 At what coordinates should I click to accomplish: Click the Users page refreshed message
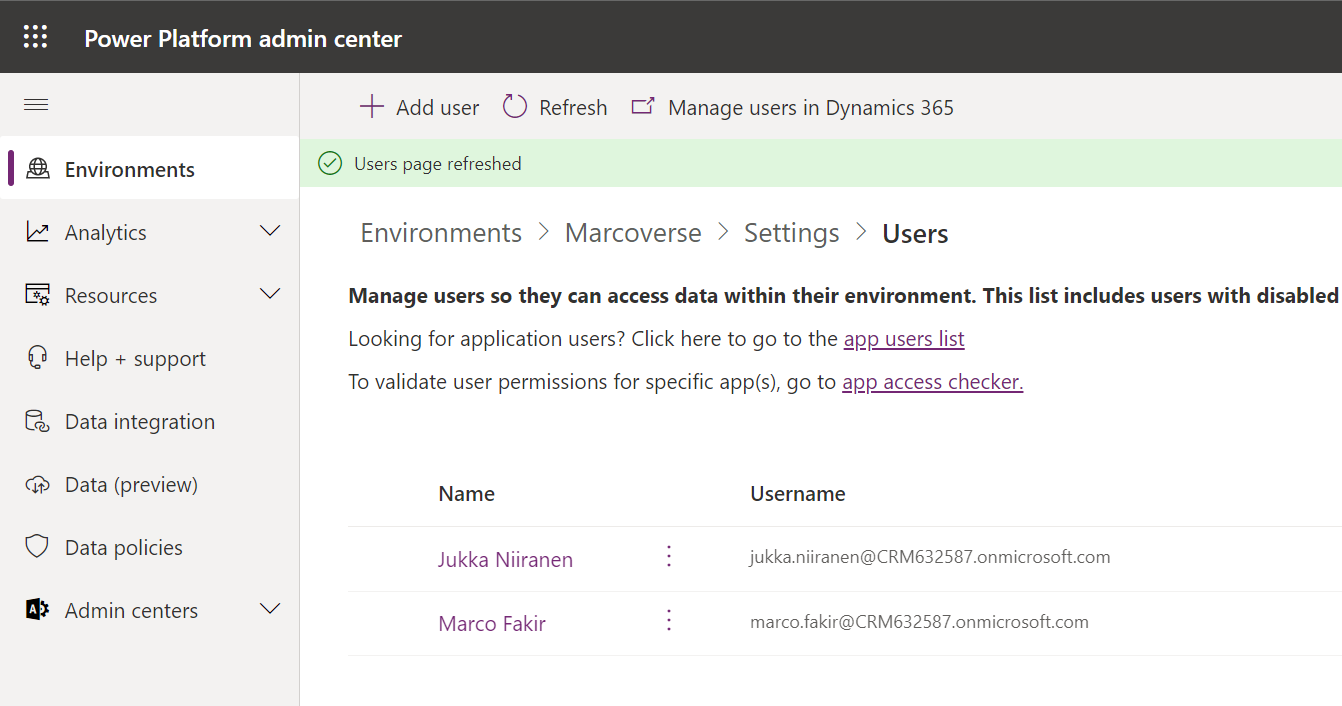coord(438,164)
